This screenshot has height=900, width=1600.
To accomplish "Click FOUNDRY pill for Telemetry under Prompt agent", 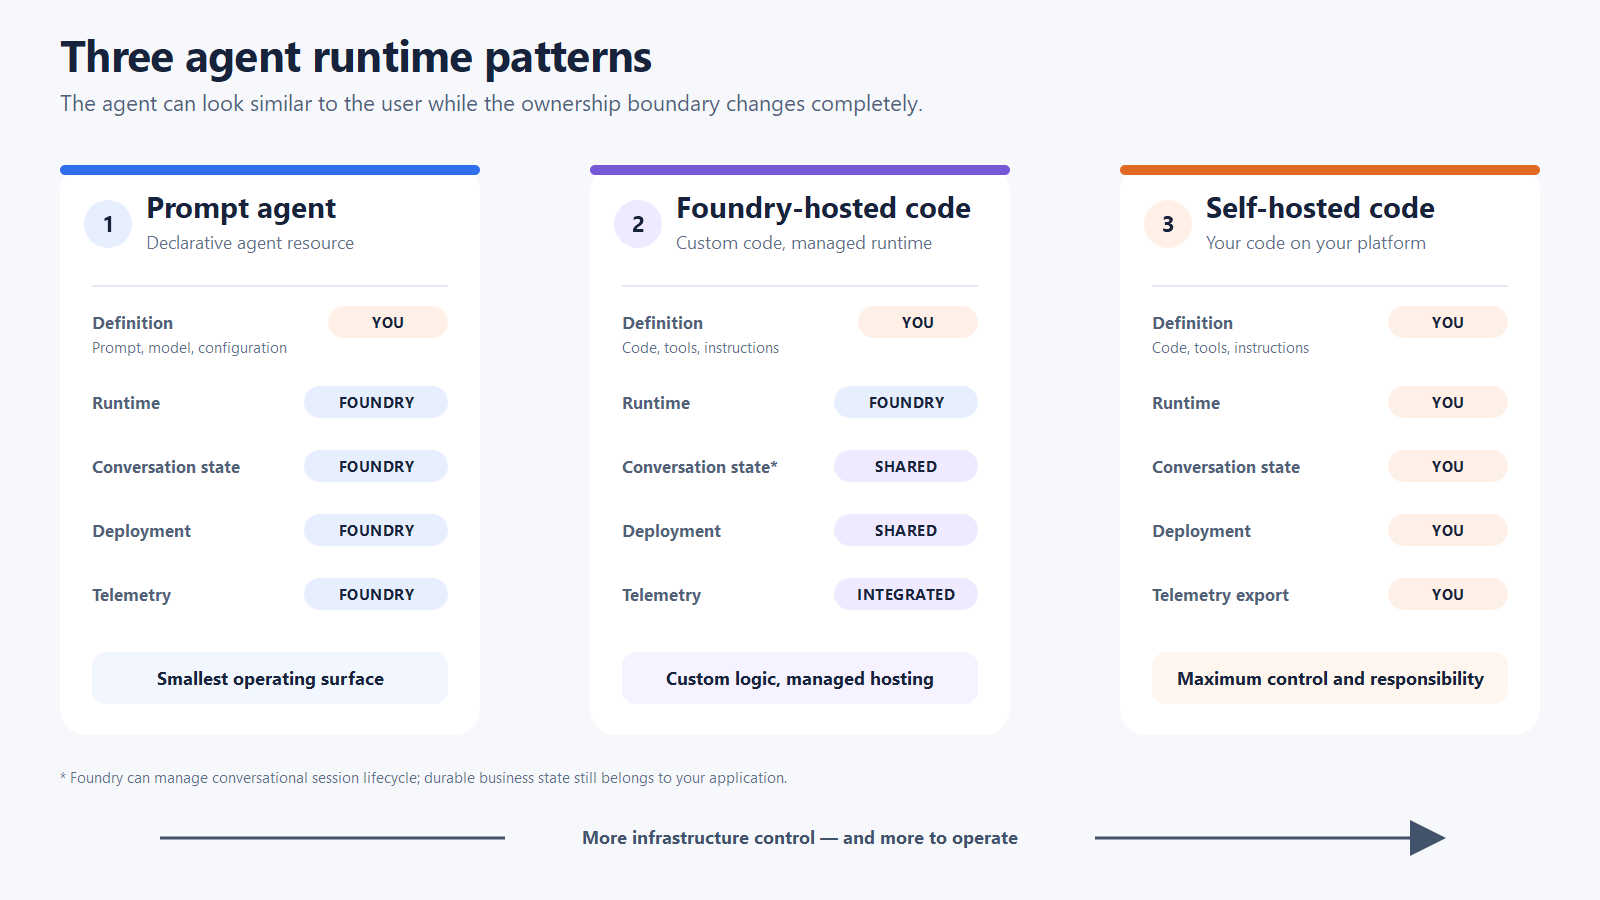I will pyautogui.click(x=376, y=594).
